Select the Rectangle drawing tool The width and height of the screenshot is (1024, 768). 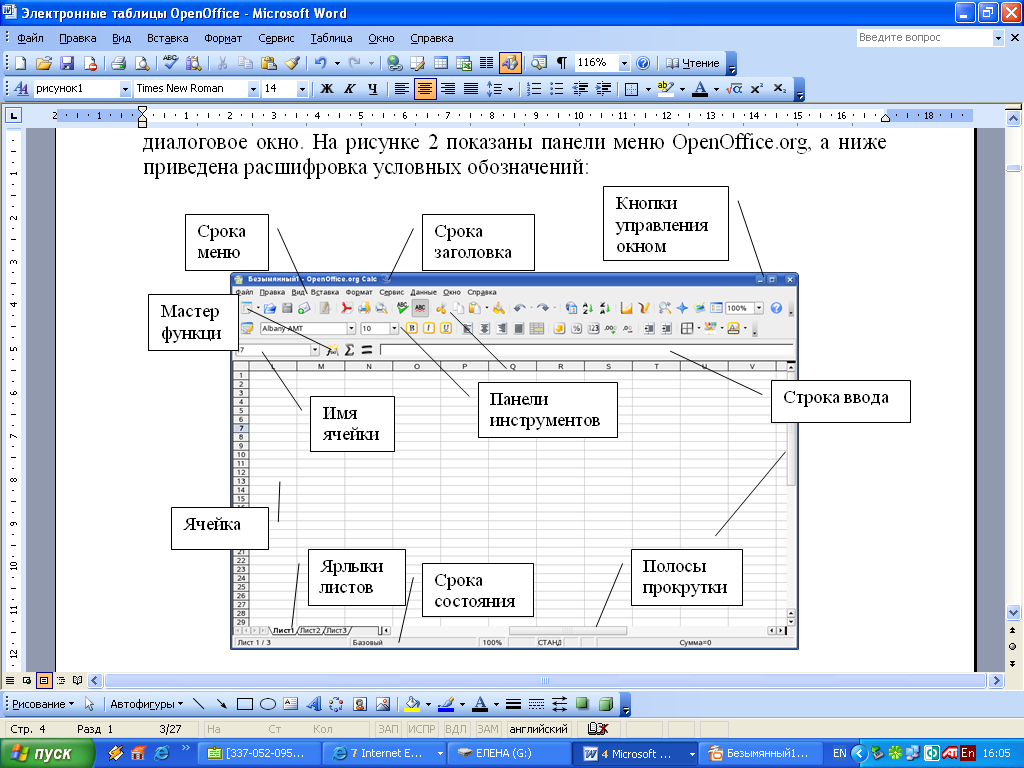(245, 704)
